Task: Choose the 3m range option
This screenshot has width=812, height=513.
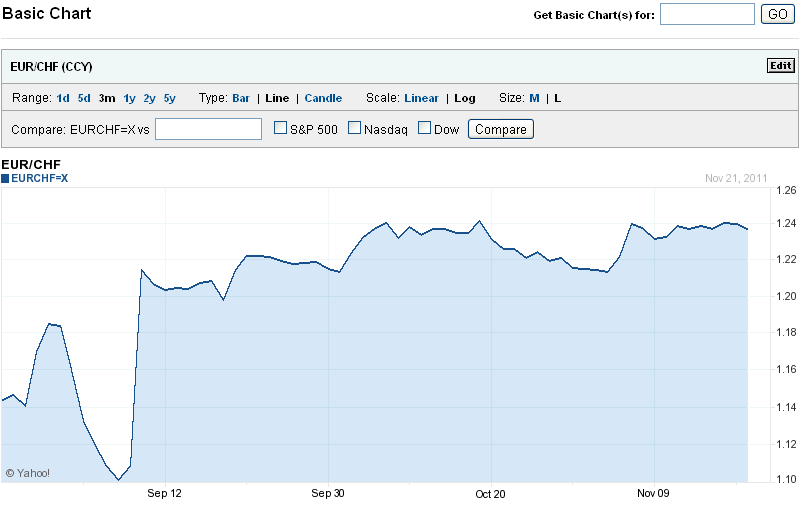Action: pos(107,98)
